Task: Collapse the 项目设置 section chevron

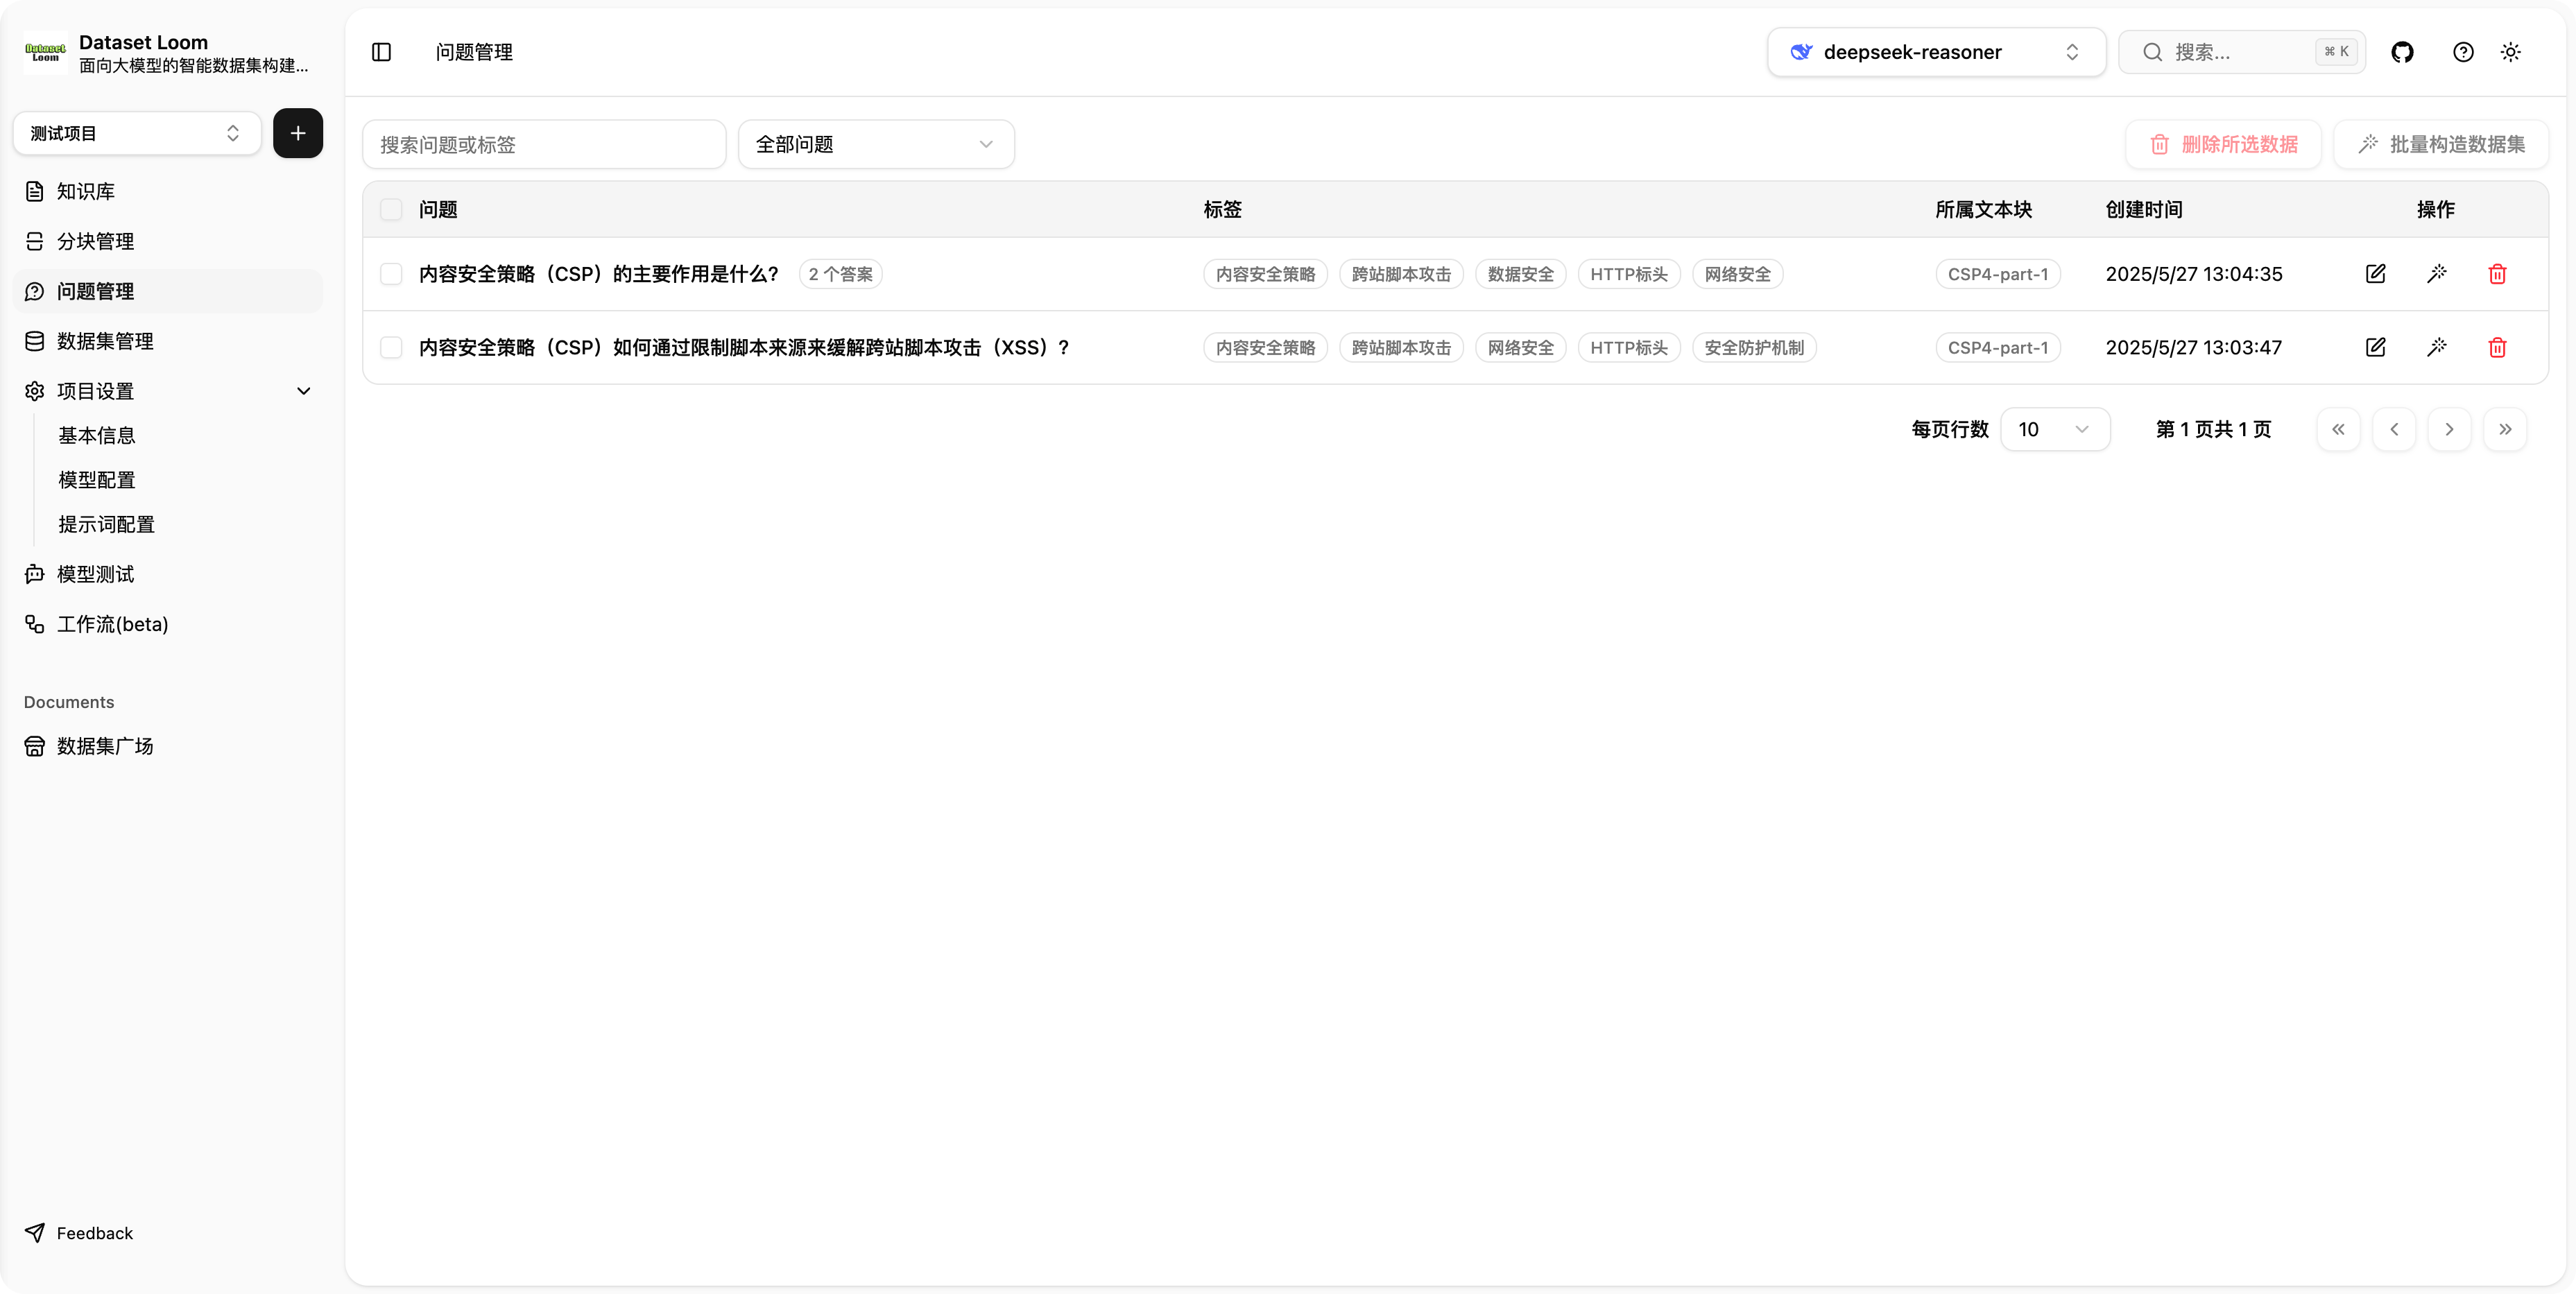Action: coord(304,391)
